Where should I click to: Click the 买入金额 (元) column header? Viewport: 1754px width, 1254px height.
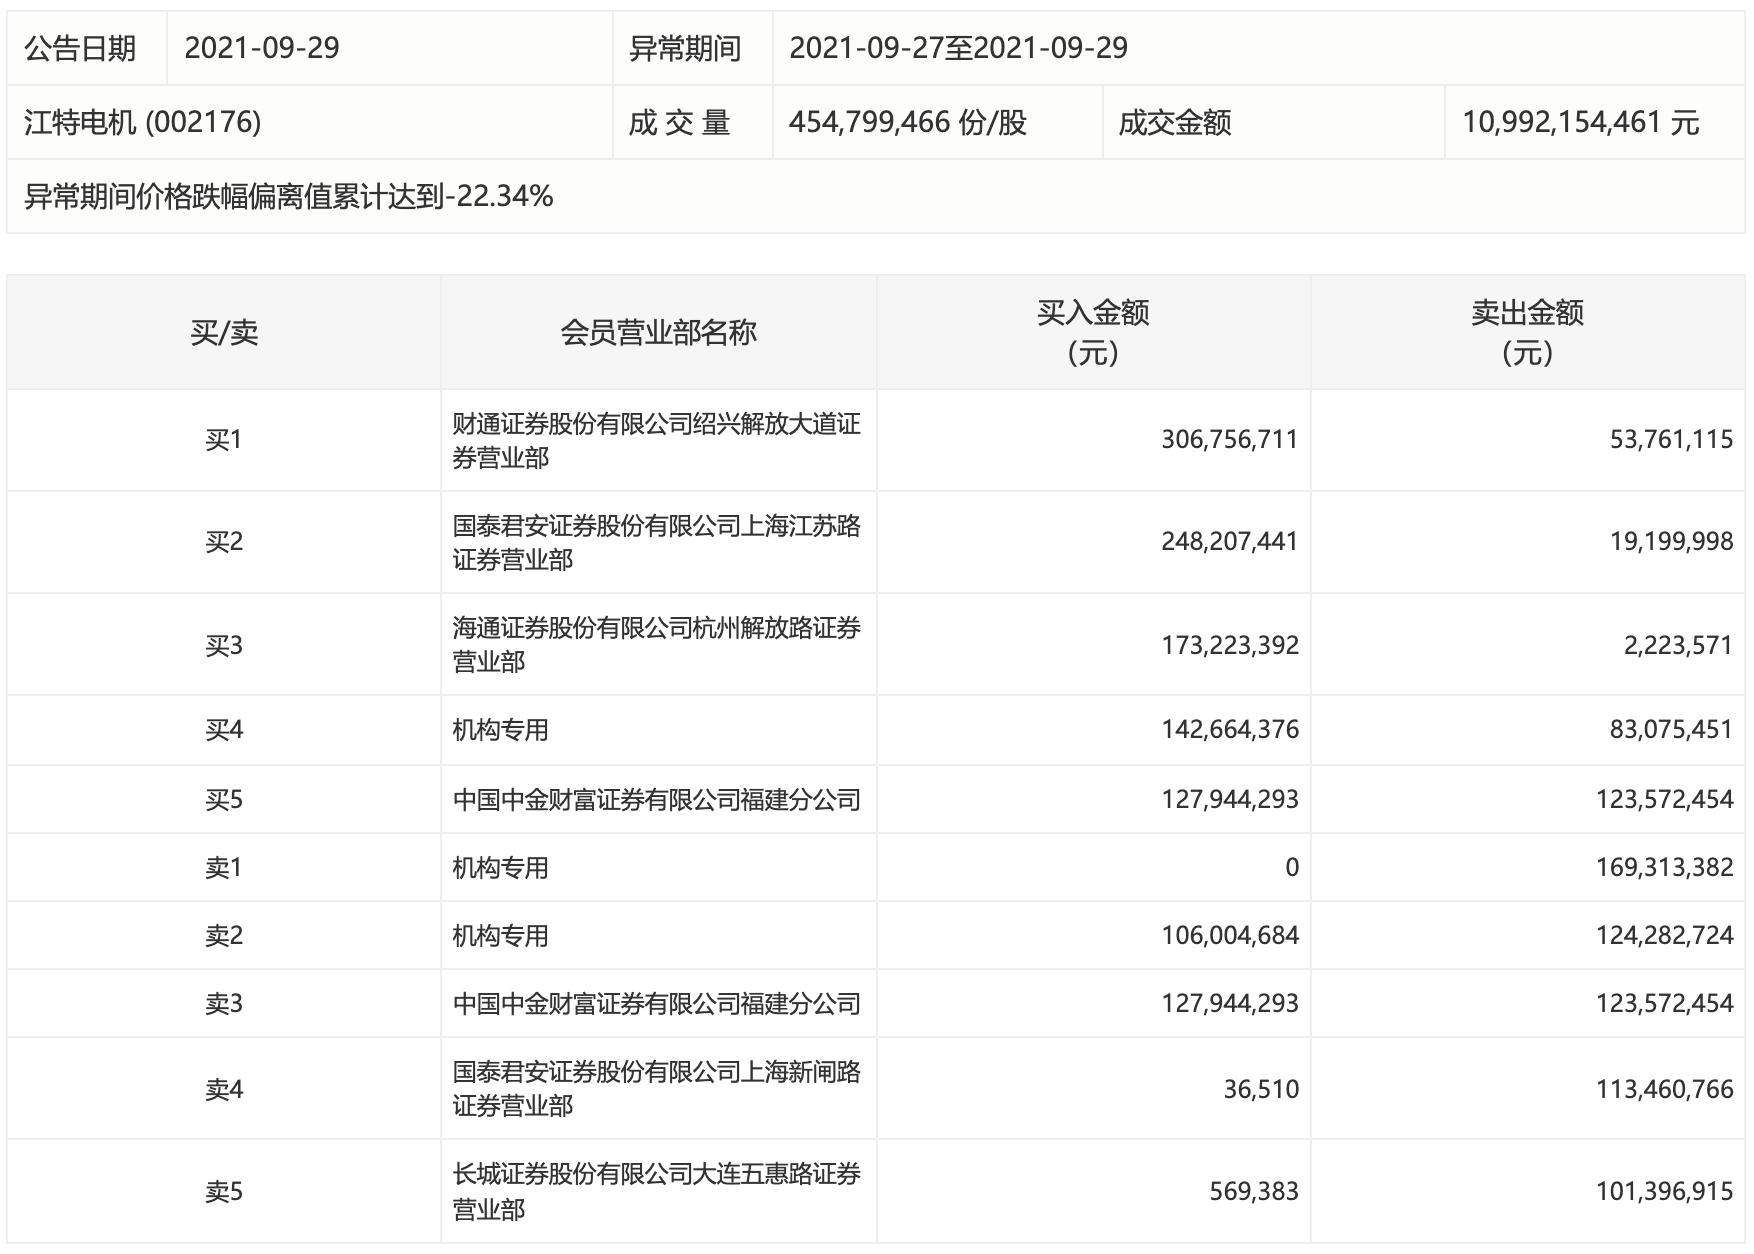[x=1093, y=332]
